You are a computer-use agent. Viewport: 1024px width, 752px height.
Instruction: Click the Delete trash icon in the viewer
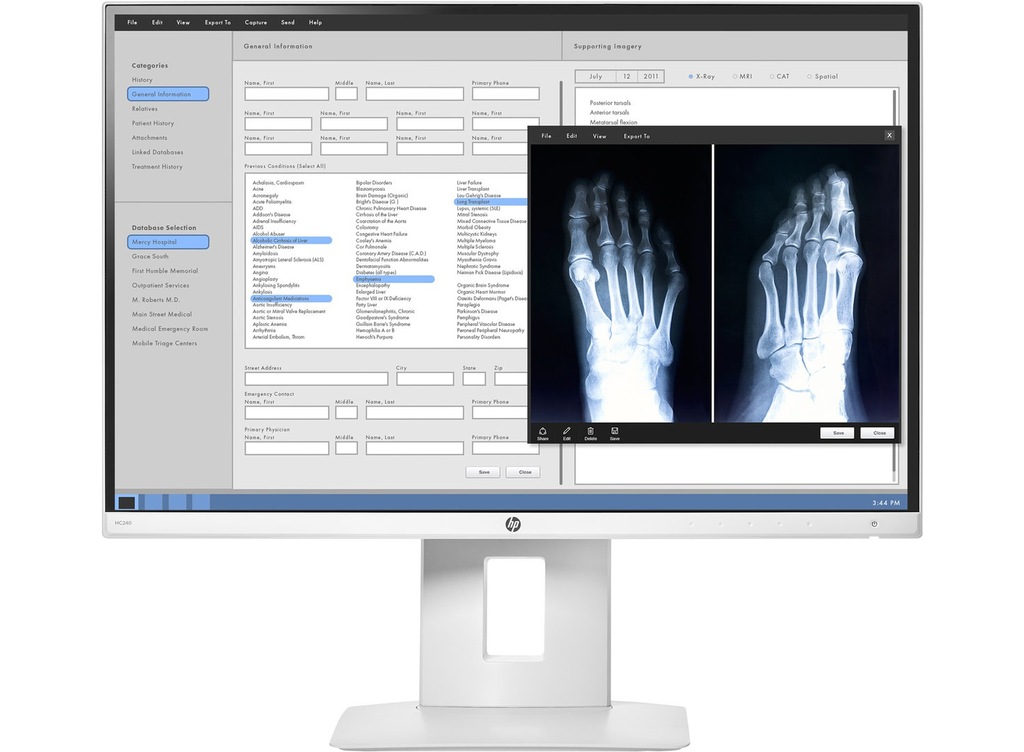point(590,432)
